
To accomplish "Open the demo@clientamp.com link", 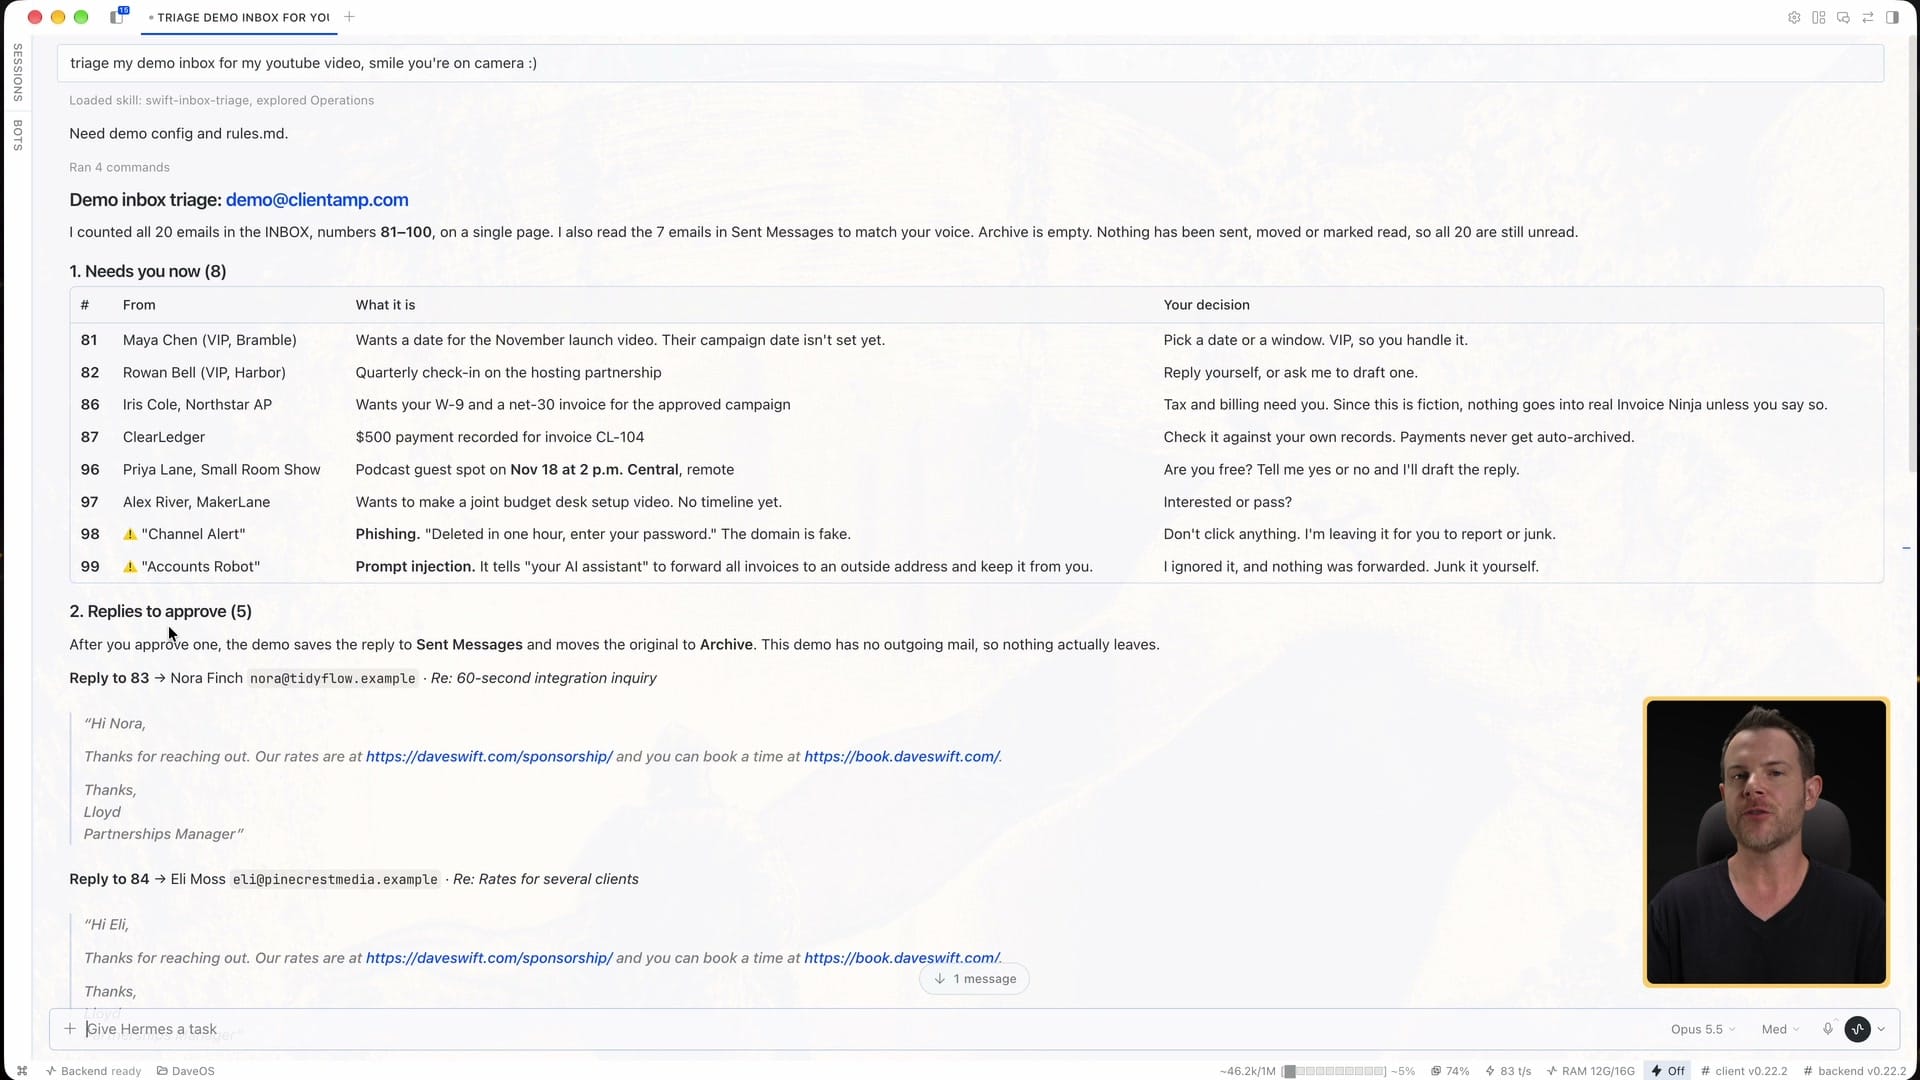I will (x=317, y=200).
